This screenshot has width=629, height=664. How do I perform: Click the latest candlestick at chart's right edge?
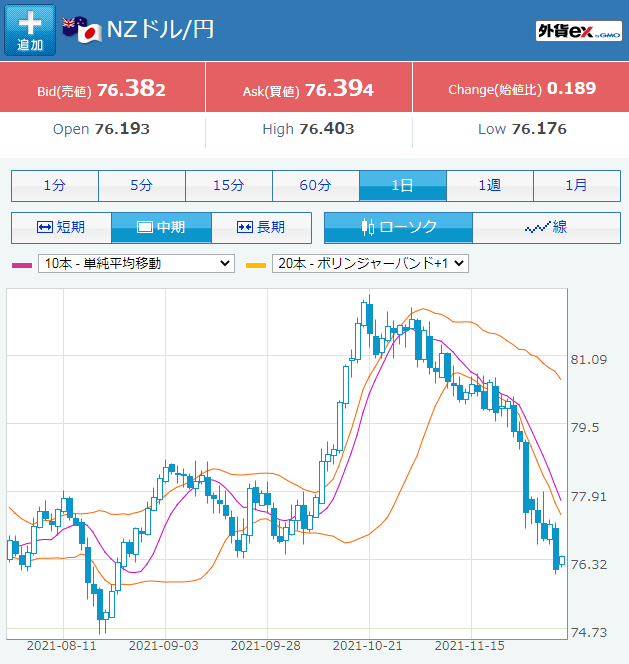(x=562, y=561)
